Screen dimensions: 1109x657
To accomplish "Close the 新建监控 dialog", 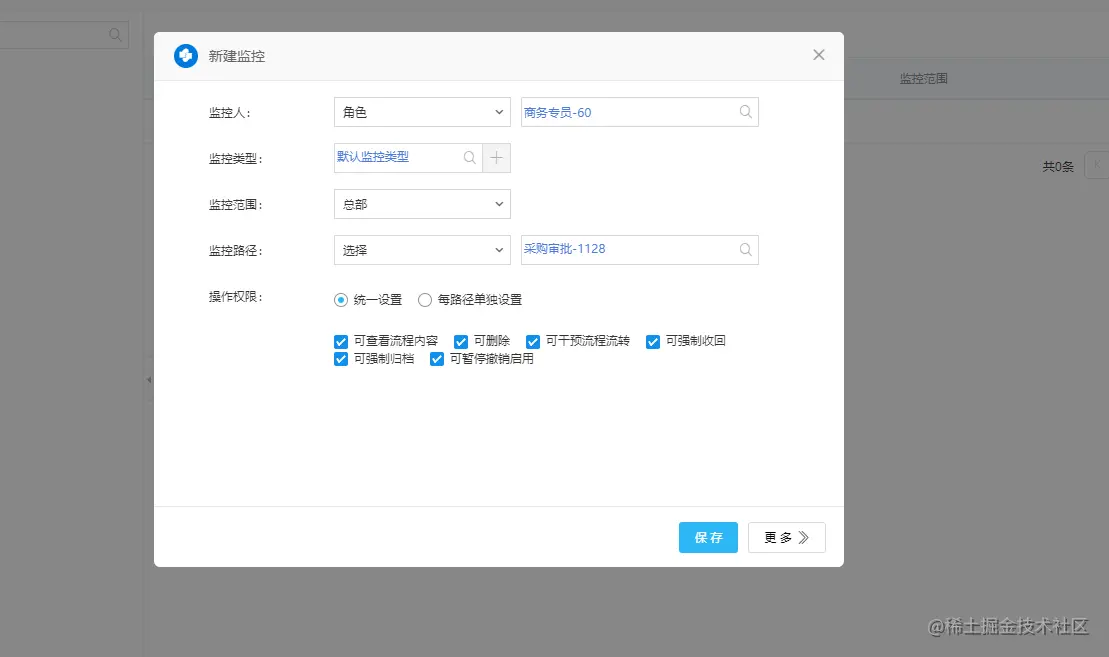I will [x=819, y=55].
